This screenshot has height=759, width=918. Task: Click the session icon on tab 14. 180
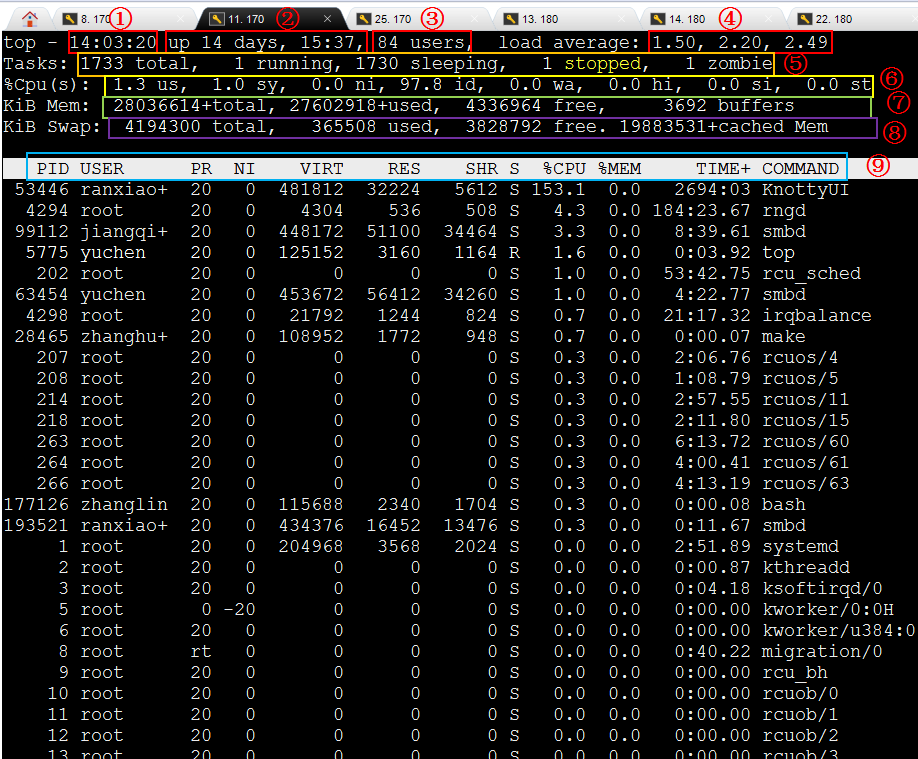(x=657, y=19)
